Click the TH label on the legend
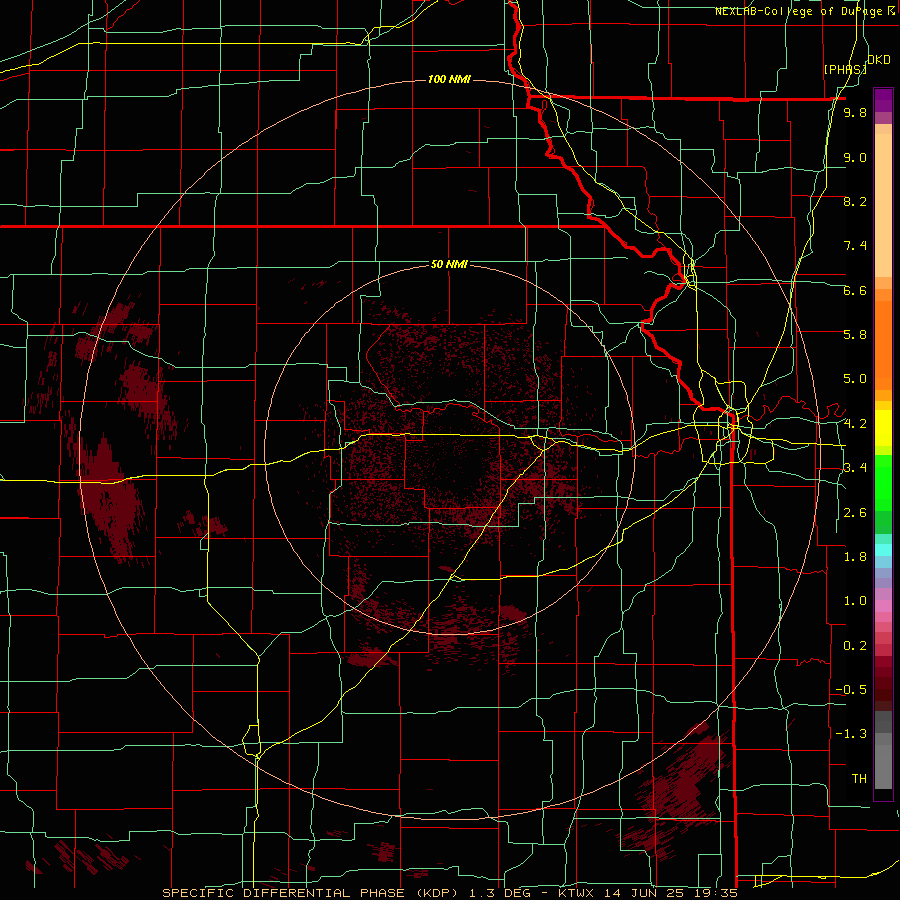The width and height of the screenshot is (900, 900). click(859, 779)
